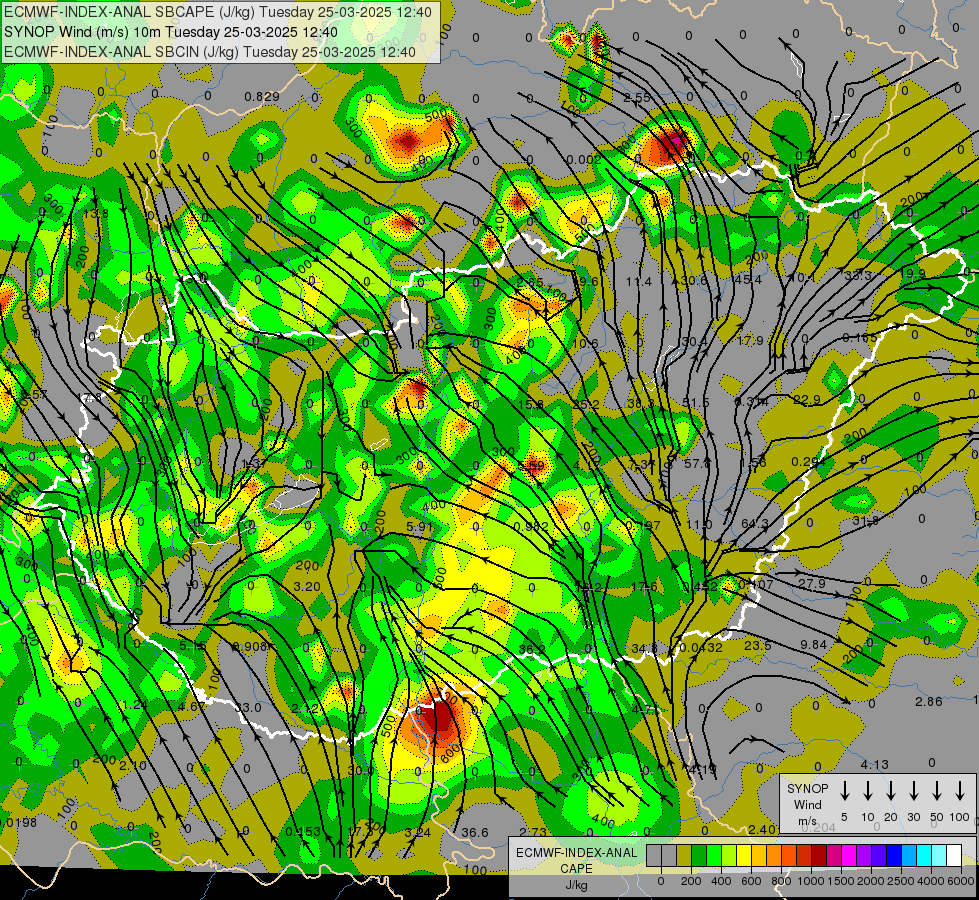Viewport: 979px width, 900px height.
Task: Click the 31.8 value on the map
Action: (x=865, y=520)
